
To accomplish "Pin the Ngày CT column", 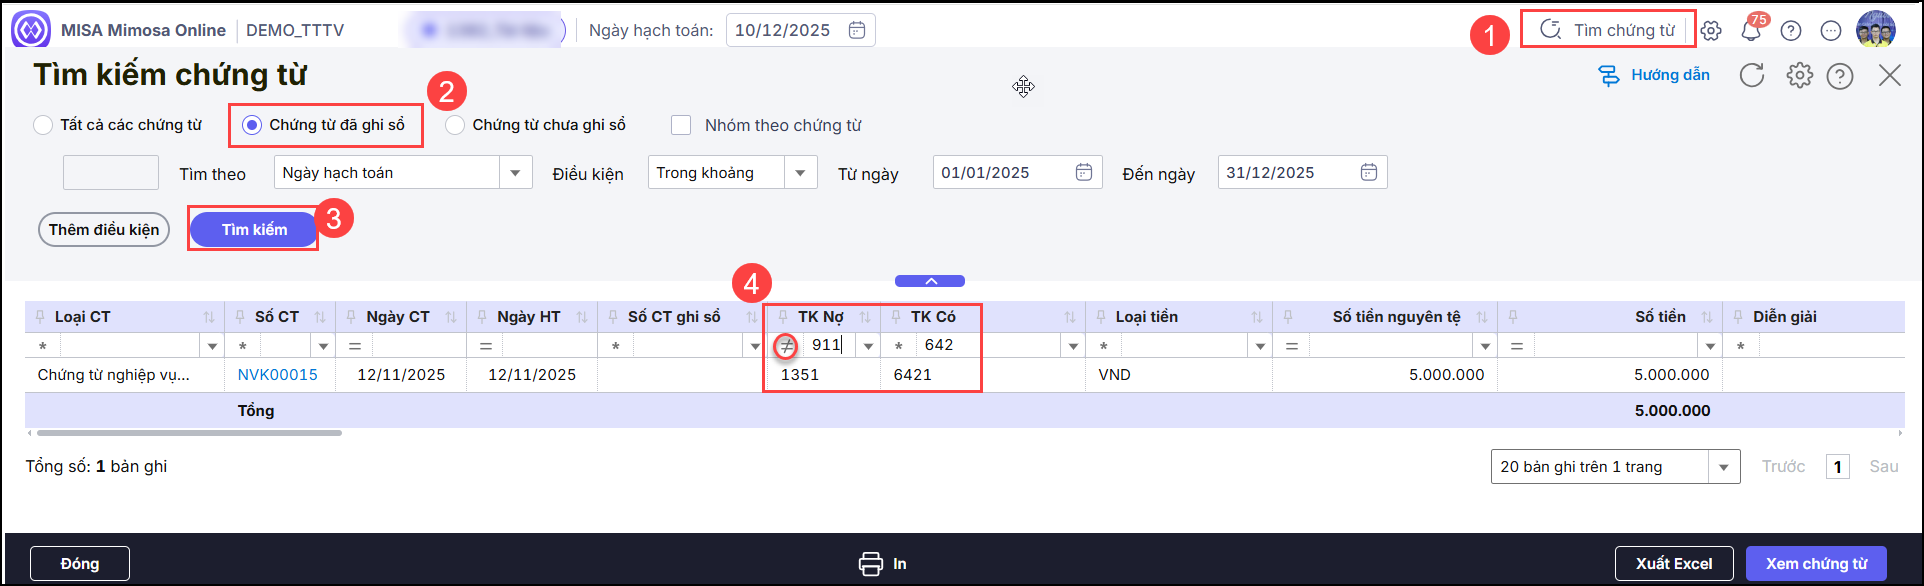I will [x=351, y=317].
